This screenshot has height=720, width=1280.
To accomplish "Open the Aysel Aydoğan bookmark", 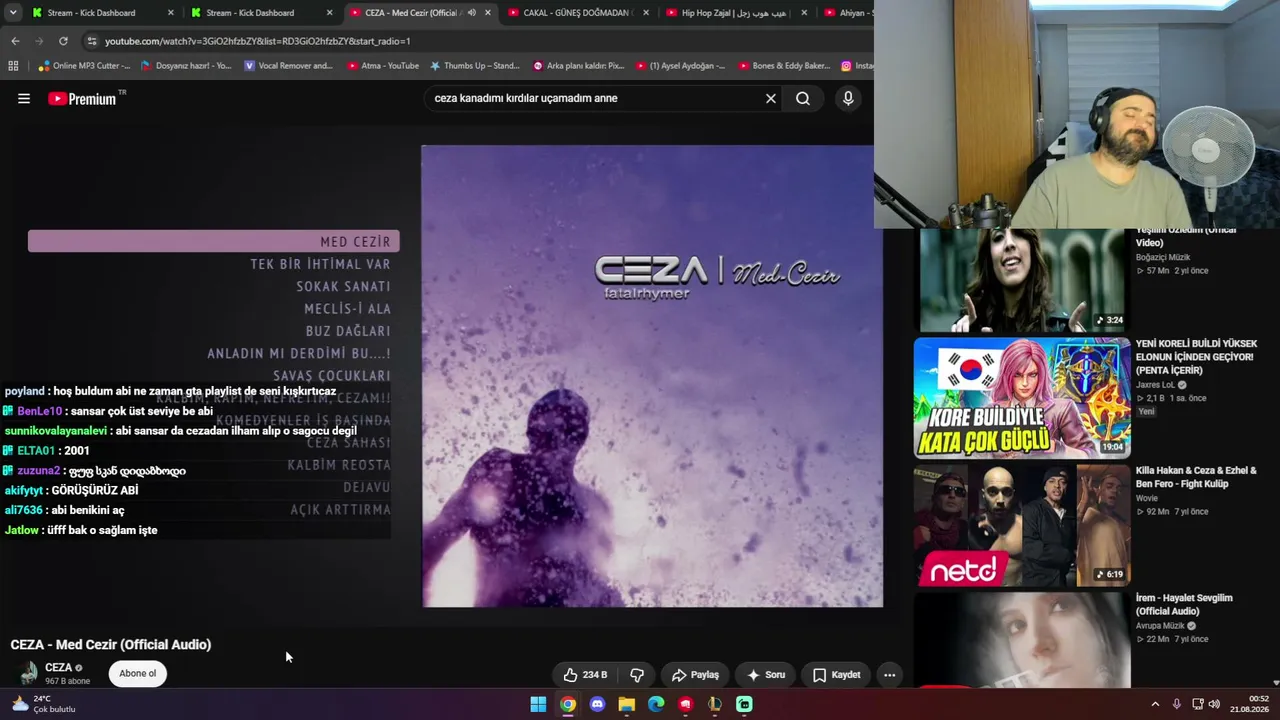I will tap(680, 66).
